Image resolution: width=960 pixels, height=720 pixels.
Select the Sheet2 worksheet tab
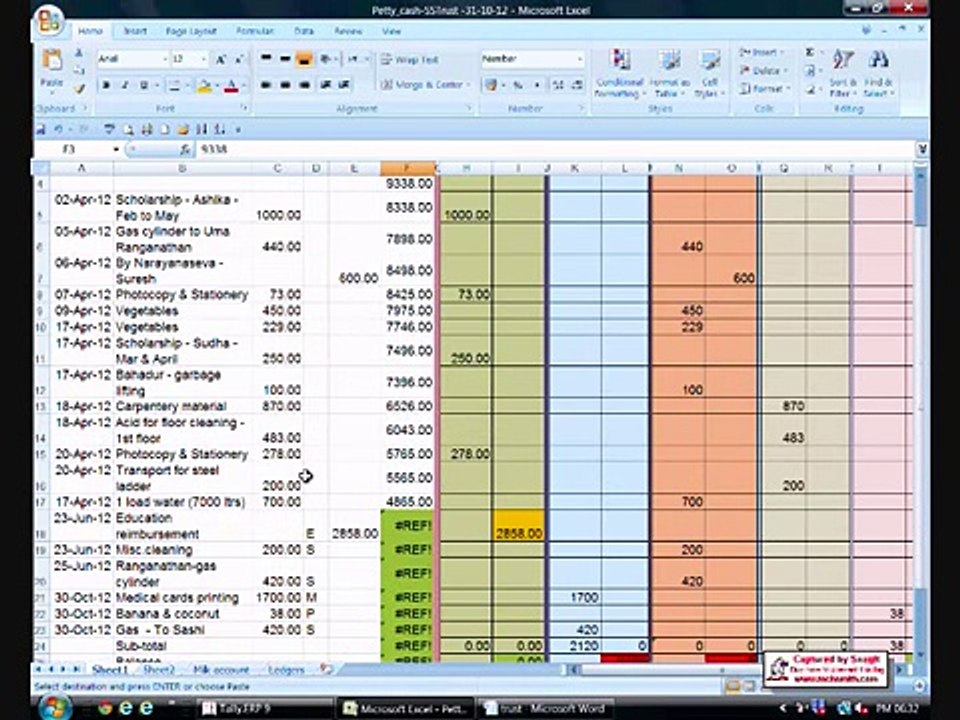[159, 670]
